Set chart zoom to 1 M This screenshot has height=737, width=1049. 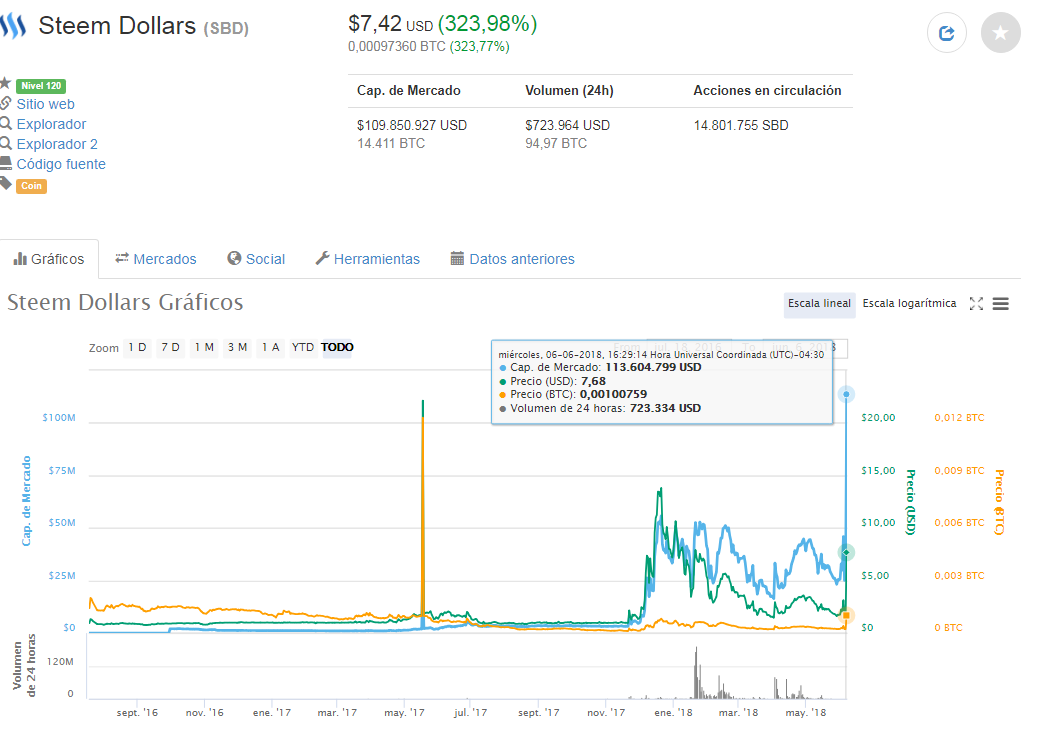(x=204, y=347)
